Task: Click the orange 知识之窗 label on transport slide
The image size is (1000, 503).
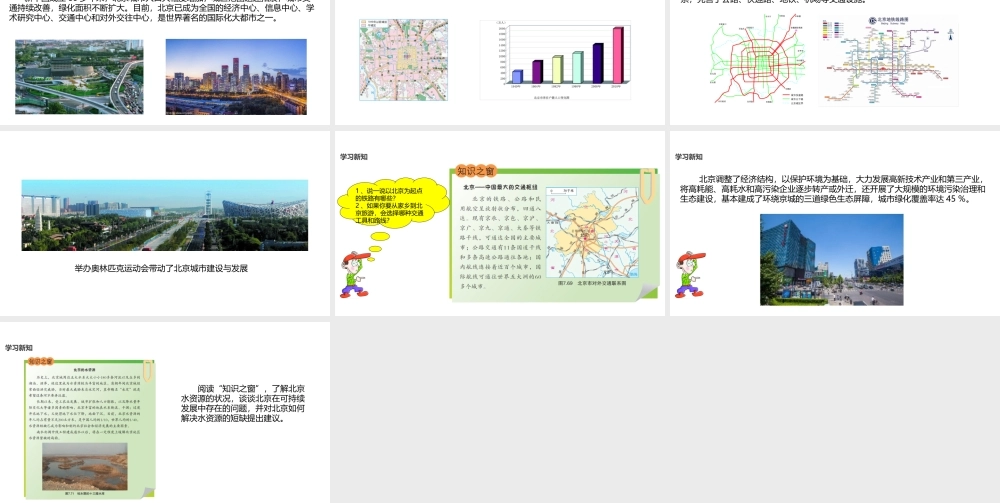Action: click(x=476, y=171)
